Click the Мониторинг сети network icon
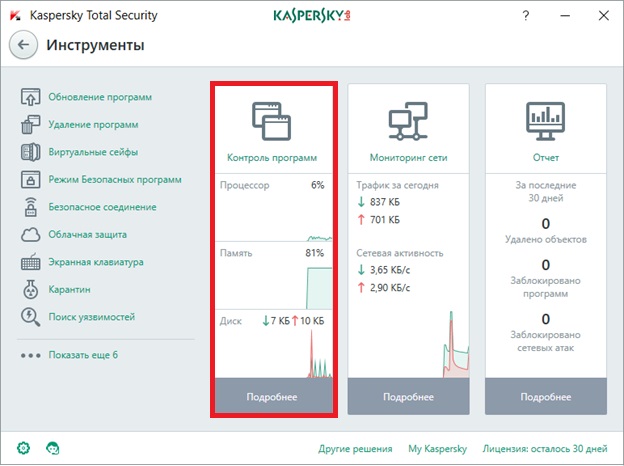 pyautogui.click(x=408, y=121)
